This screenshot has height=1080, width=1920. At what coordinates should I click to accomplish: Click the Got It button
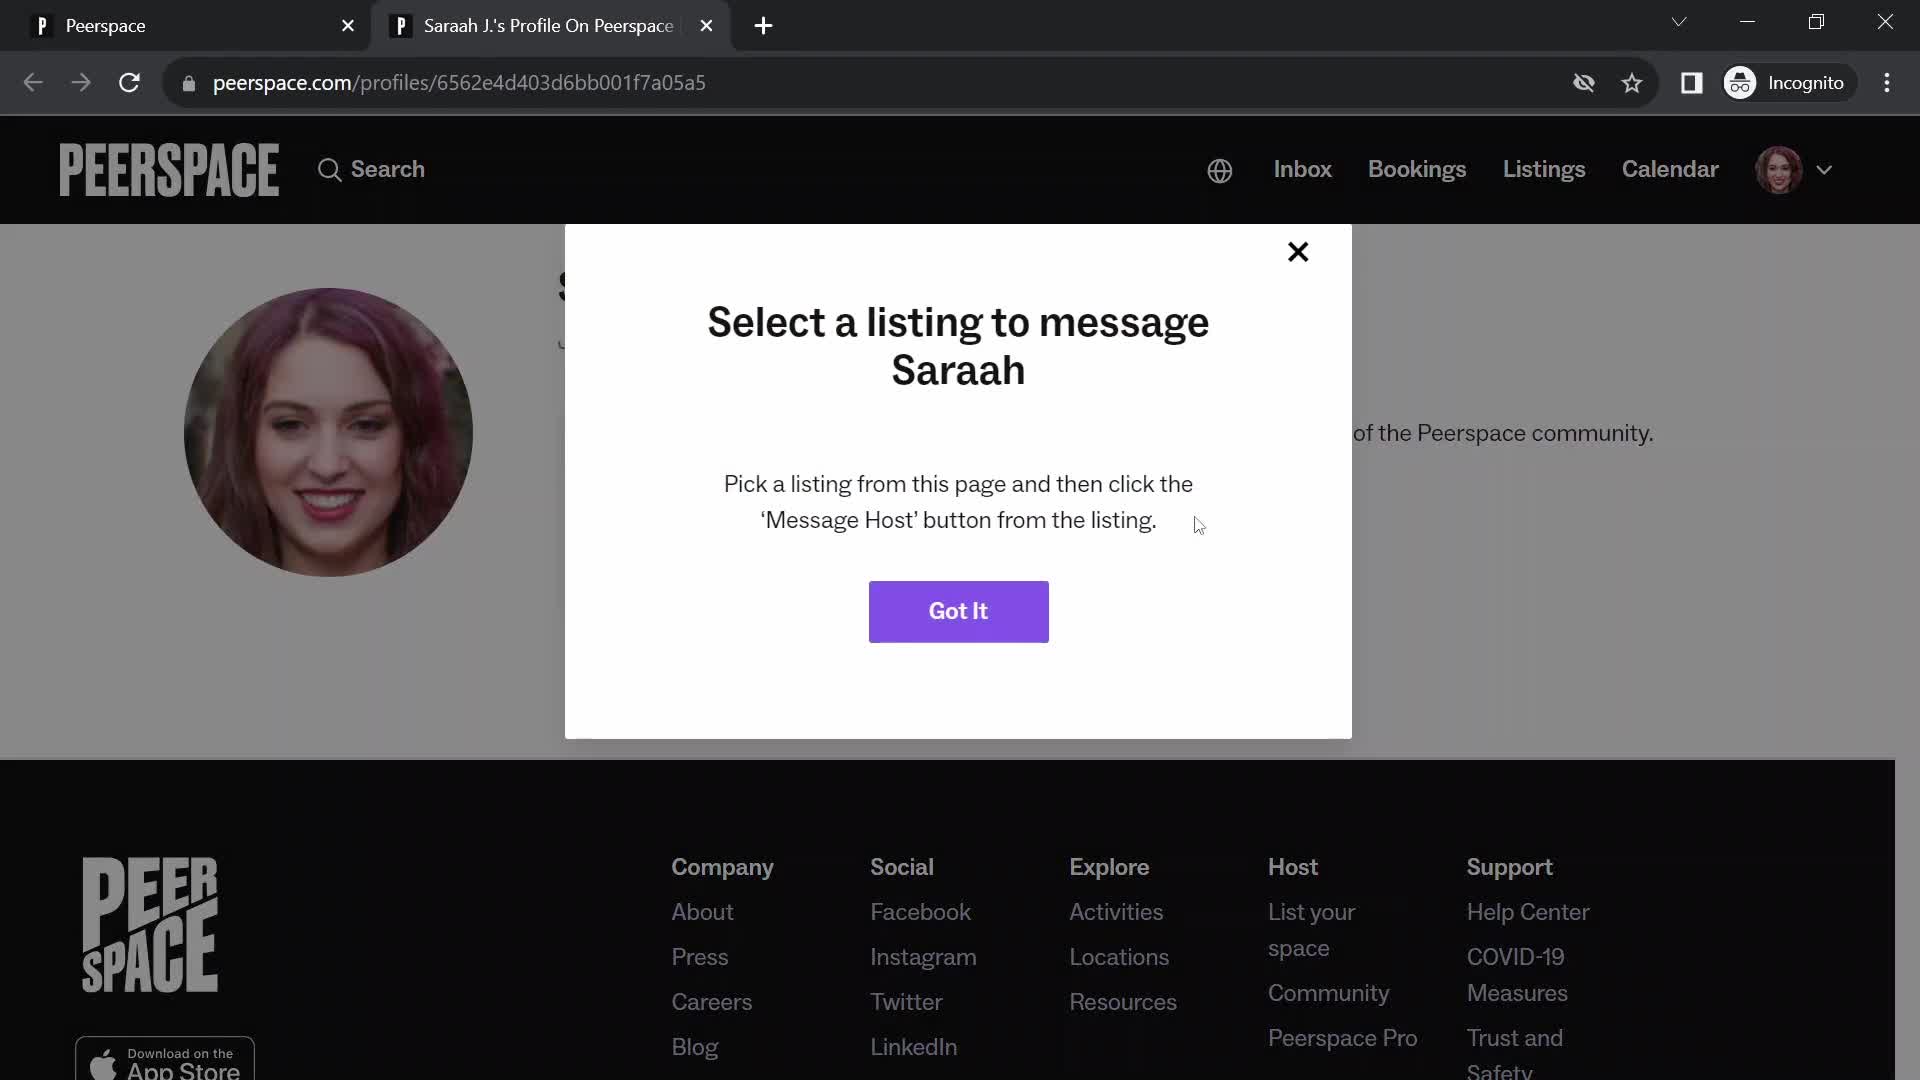pos(959,611)
